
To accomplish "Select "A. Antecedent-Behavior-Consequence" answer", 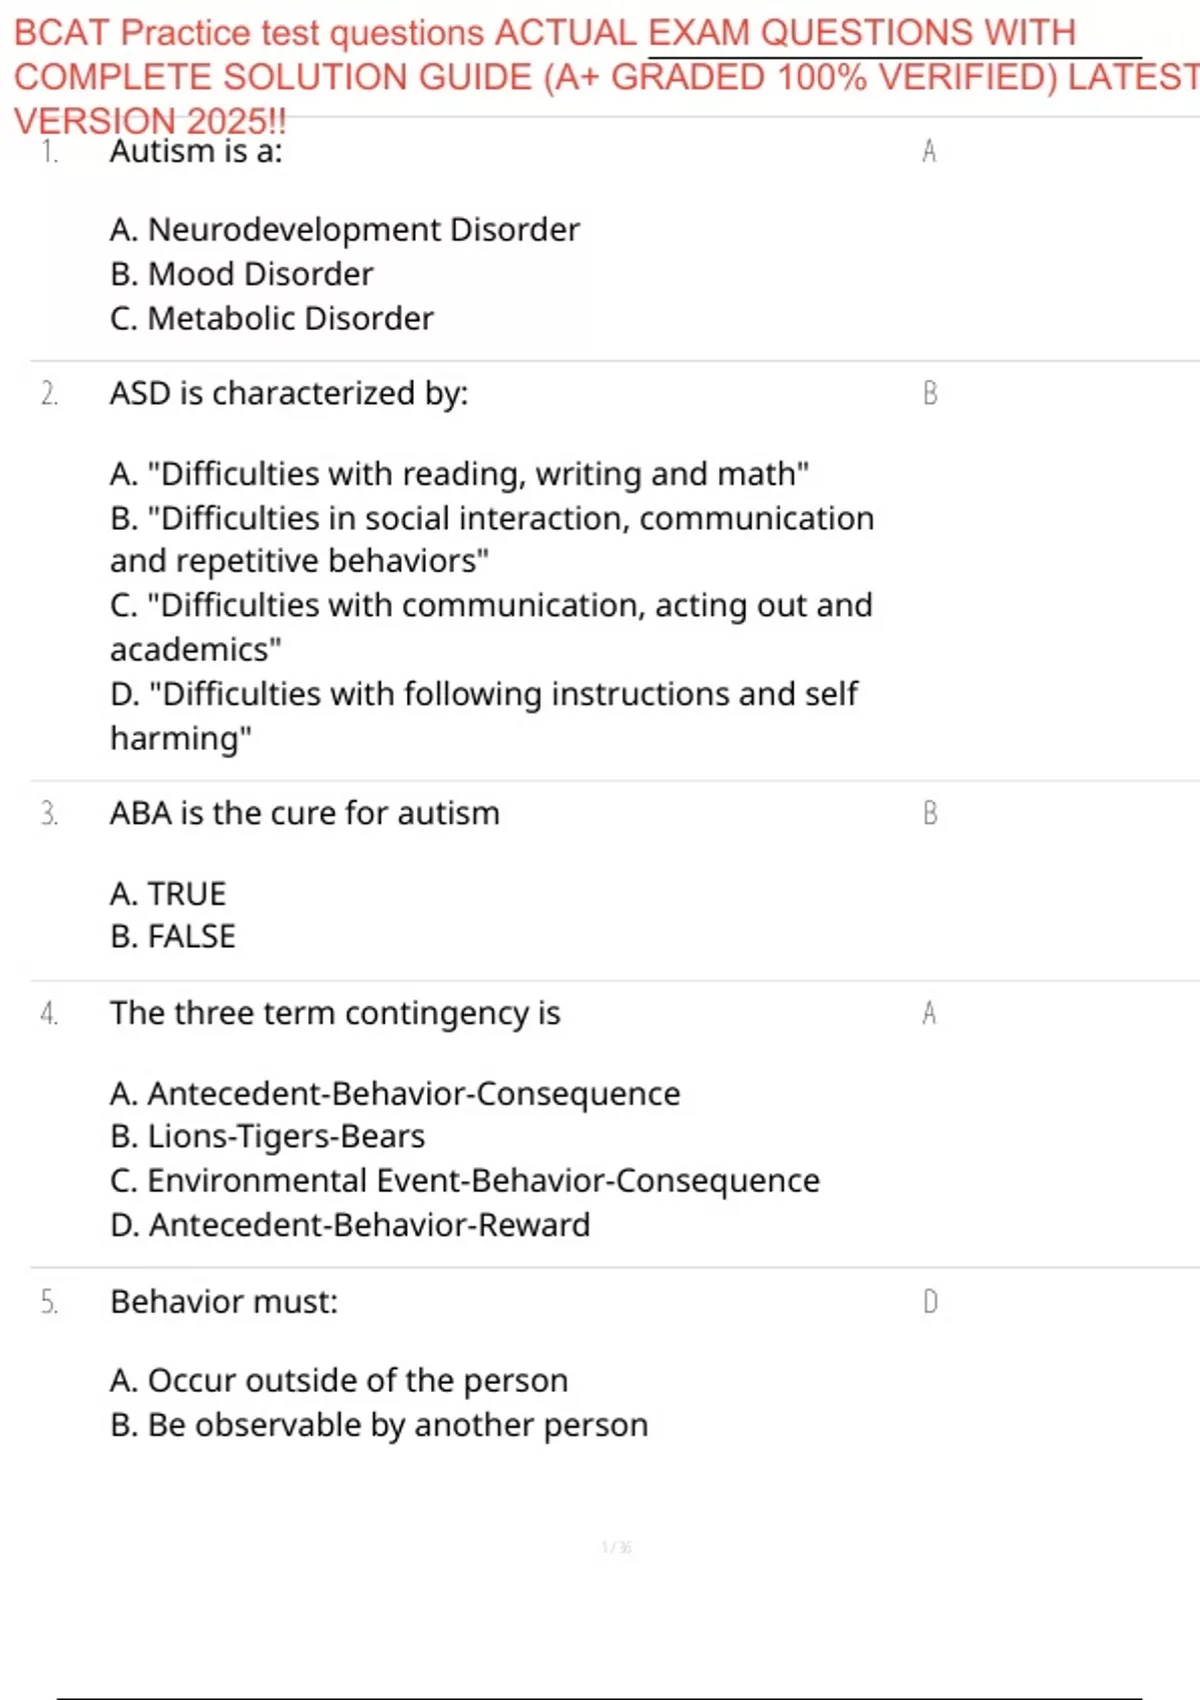I will (x=395, y=1093).
